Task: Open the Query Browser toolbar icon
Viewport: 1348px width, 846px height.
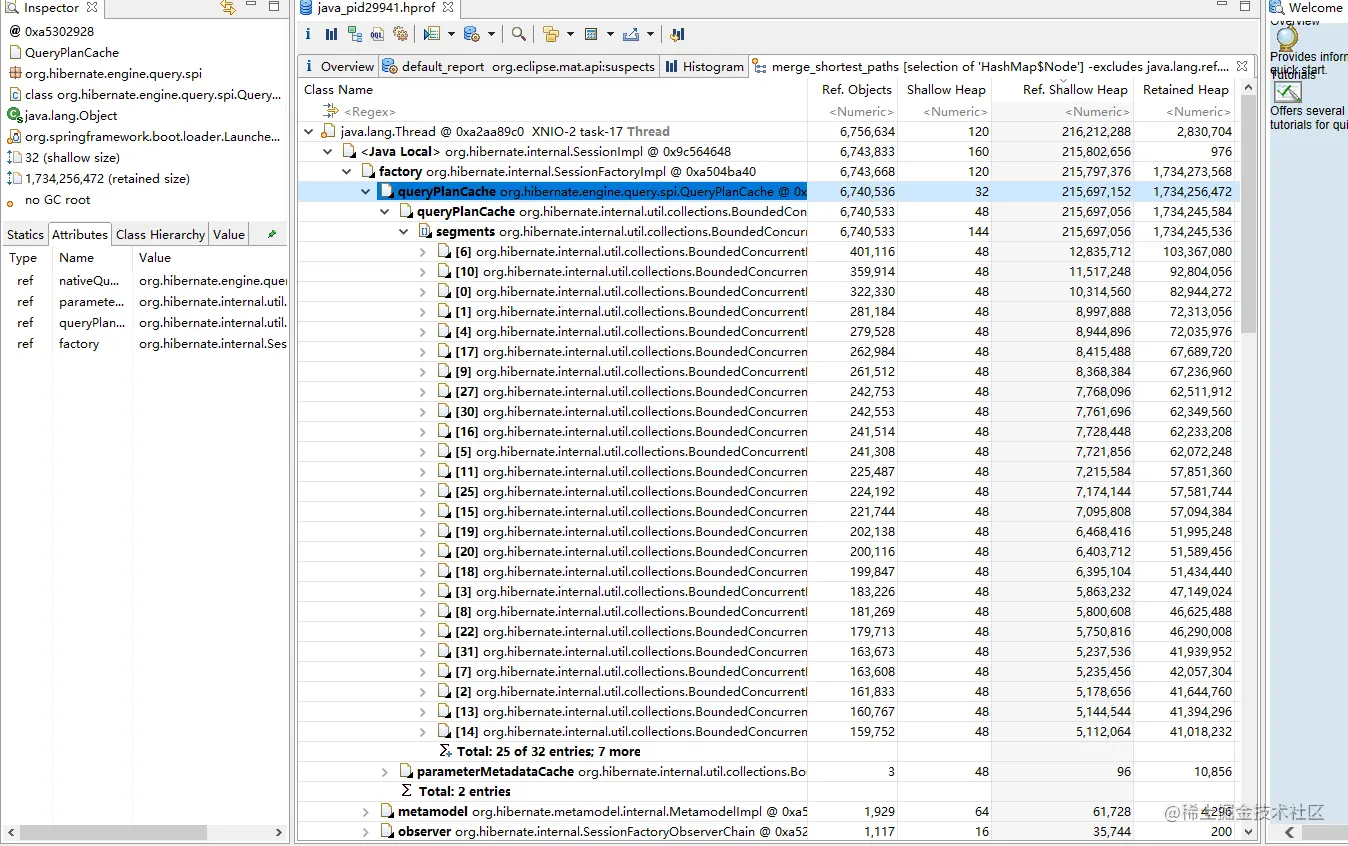Action: (472, 34)
